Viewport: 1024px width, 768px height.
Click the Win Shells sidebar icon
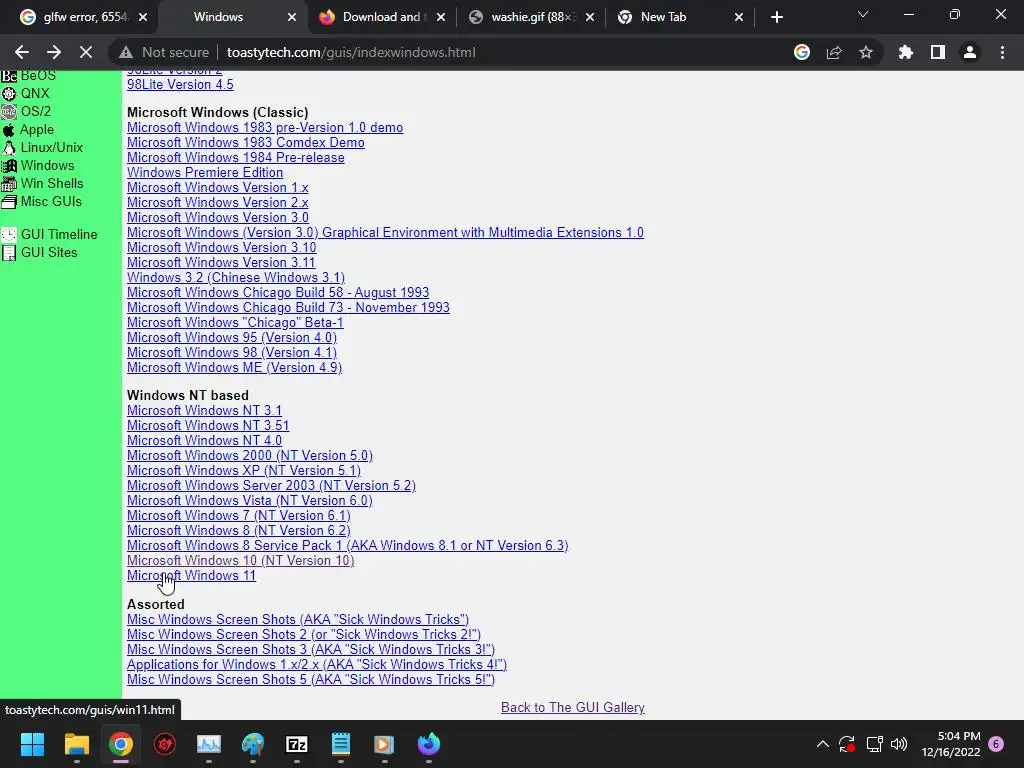tap(8, 184)
